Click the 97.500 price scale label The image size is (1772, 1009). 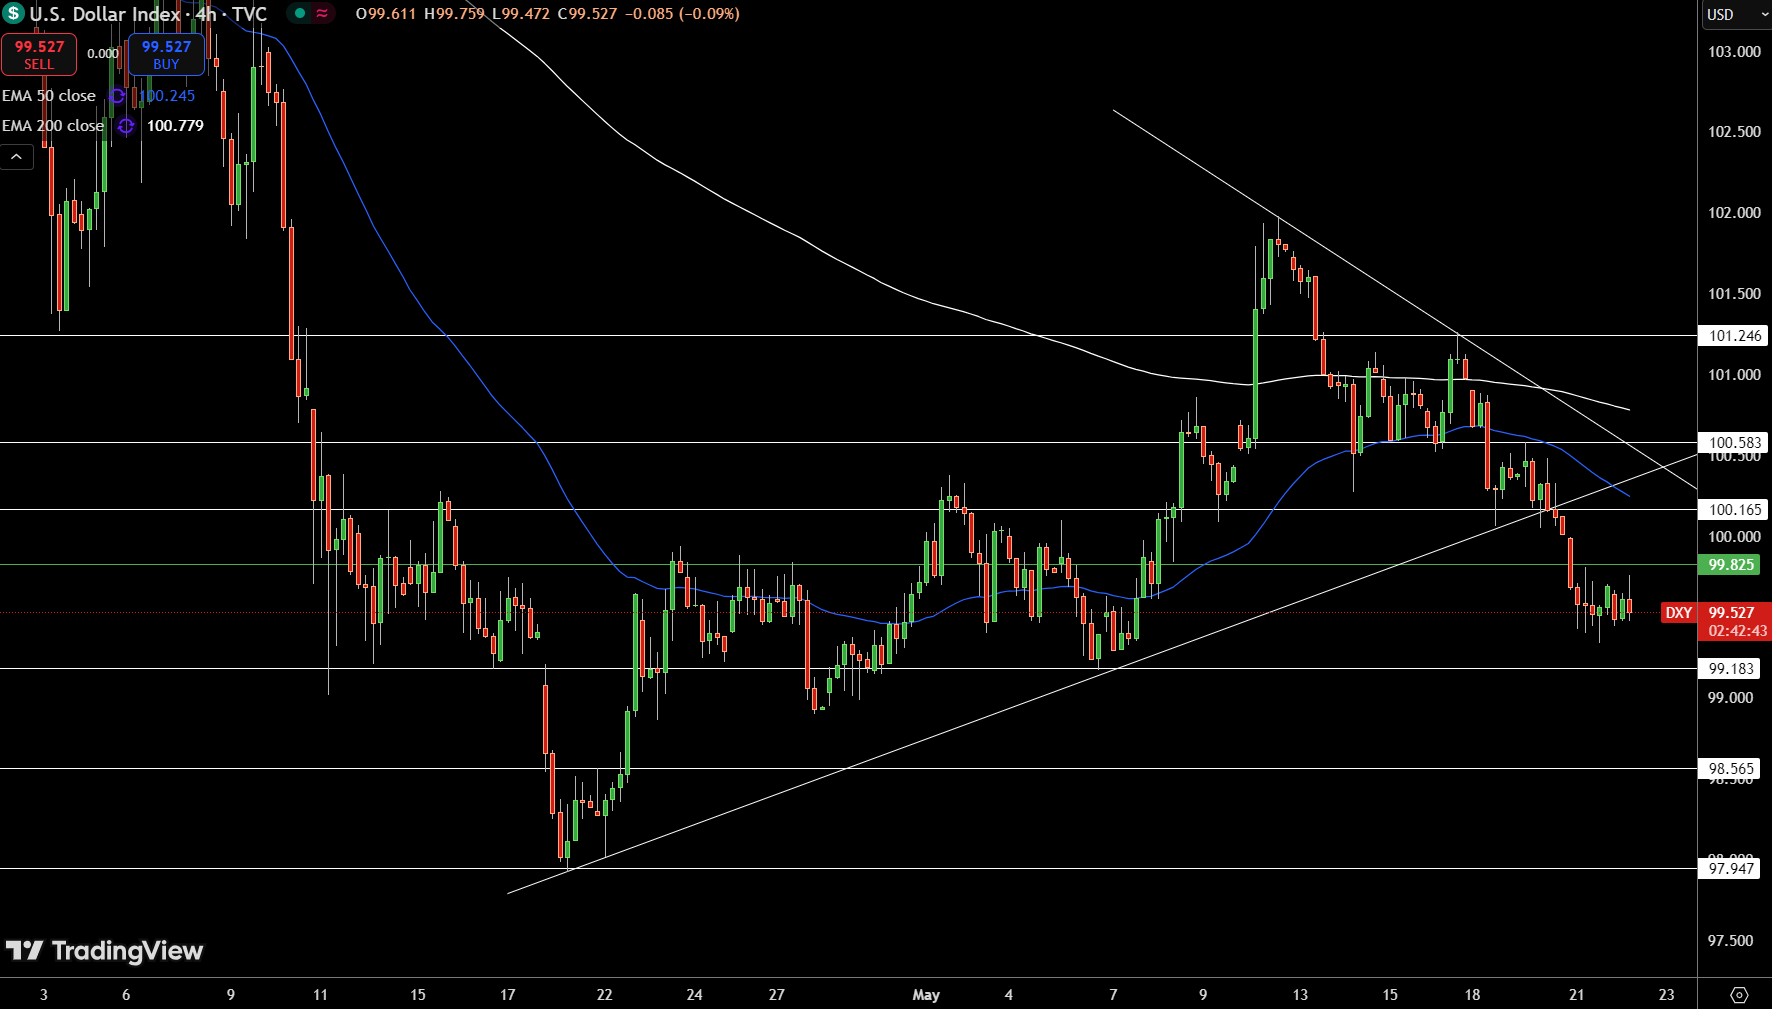pos(1730,941)
